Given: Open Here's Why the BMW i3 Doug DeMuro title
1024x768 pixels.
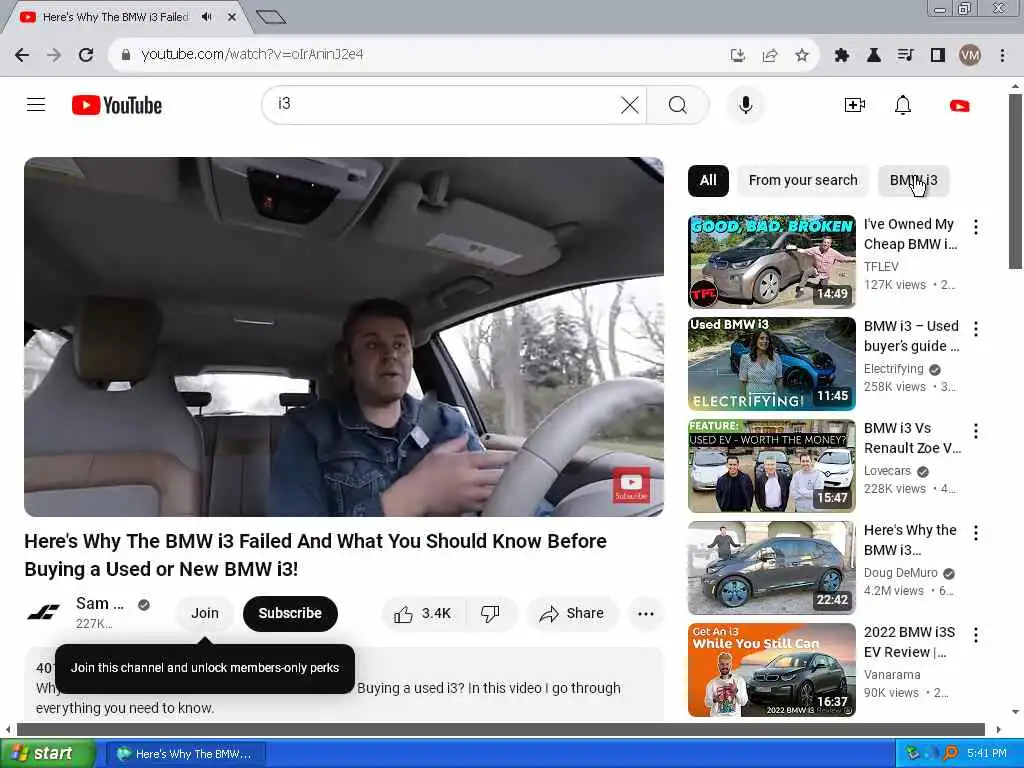Looking at the screenshot, I should pyautogui.click(x=910, y=539).
